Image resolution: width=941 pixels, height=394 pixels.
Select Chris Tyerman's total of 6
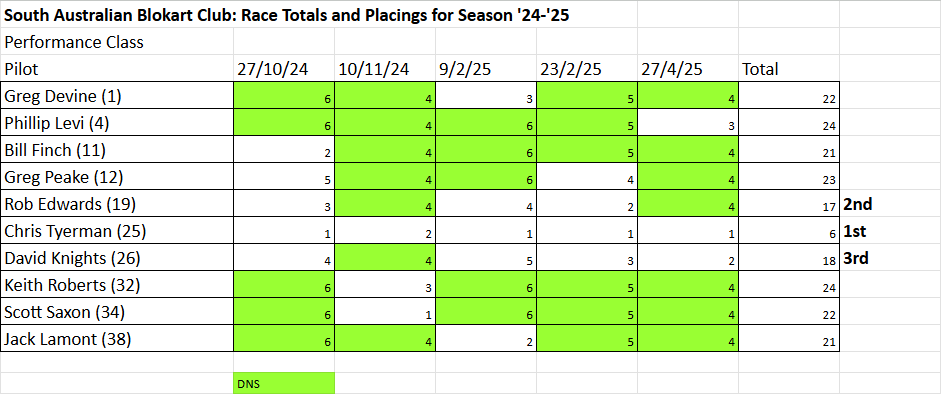[x=789, y=230]
